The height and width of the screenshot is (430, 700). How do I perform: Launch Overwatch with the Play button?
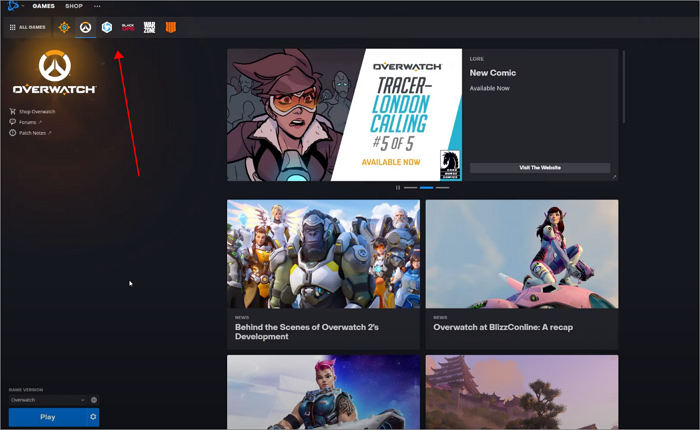47,417
